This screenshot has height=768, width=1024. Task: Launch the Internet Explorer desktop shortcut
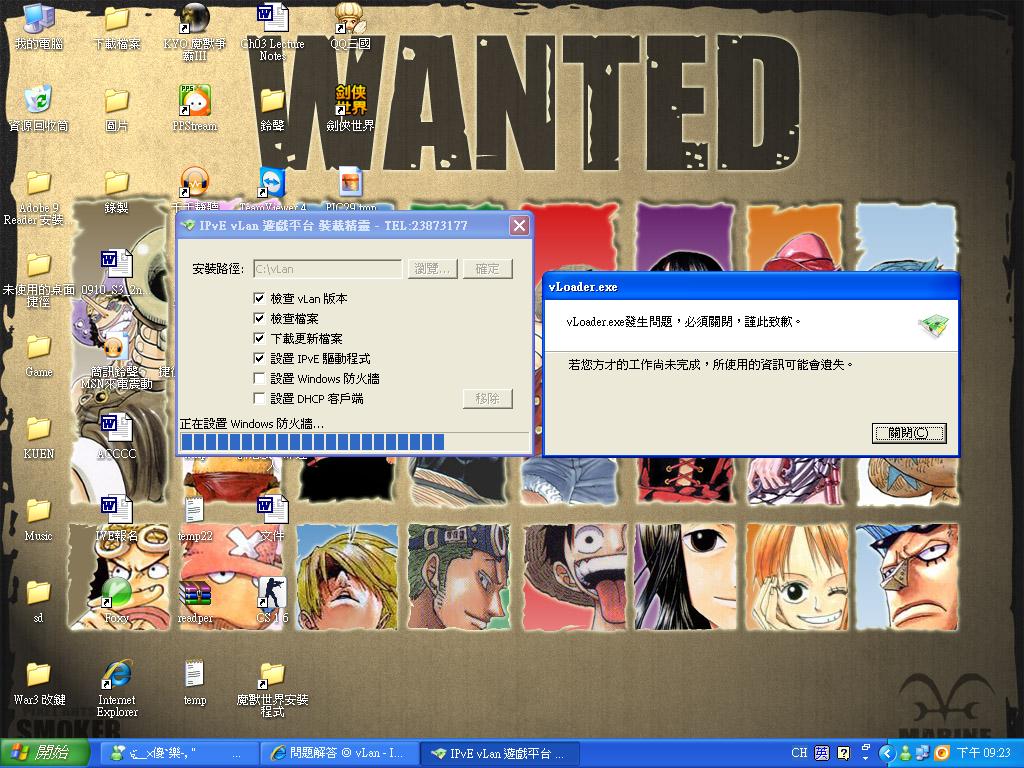point(116,689)
